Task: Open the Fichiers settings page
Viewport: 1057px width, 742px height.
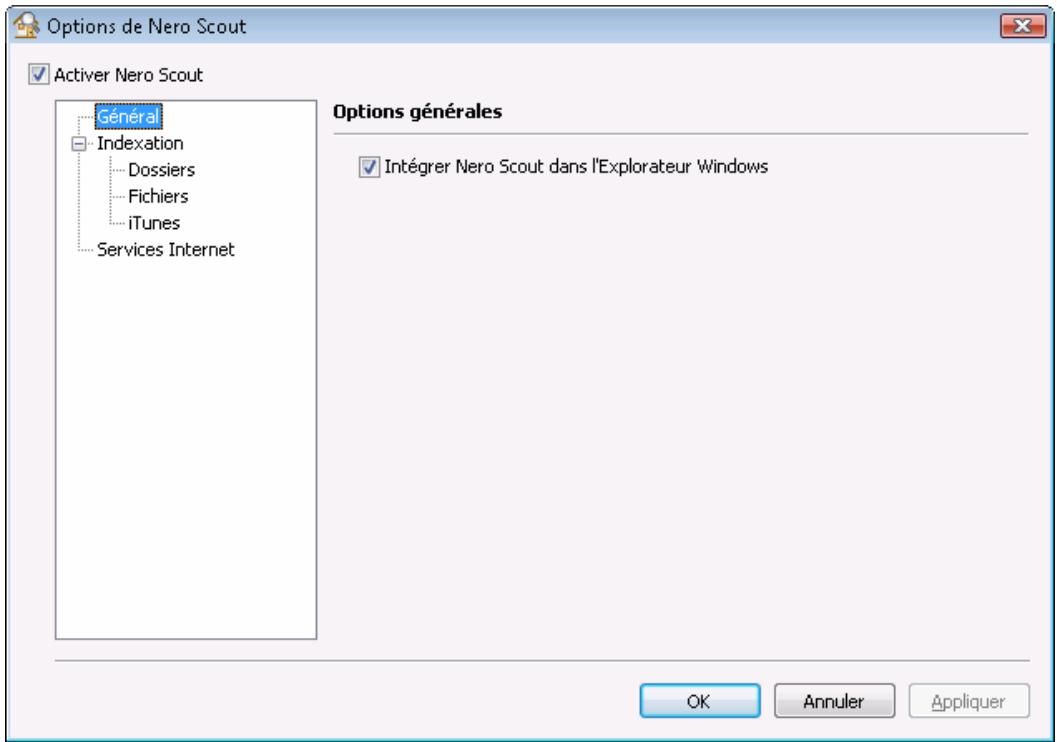Action: coord(158,196)
